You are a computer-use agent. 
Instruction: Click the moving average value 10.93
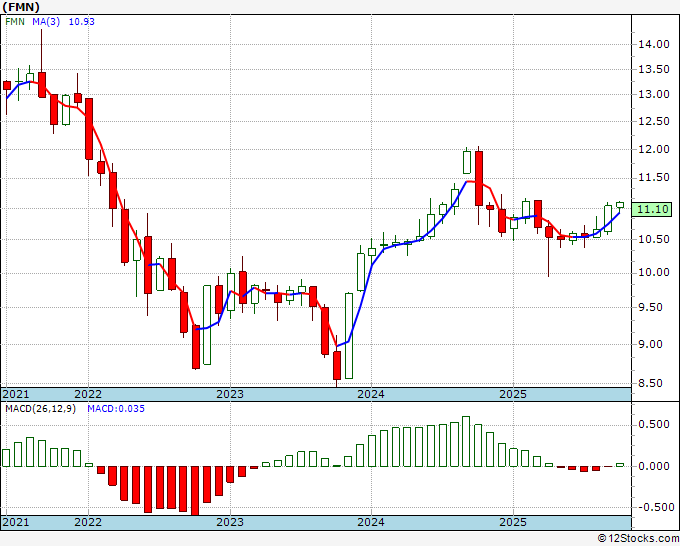[82, 22]
